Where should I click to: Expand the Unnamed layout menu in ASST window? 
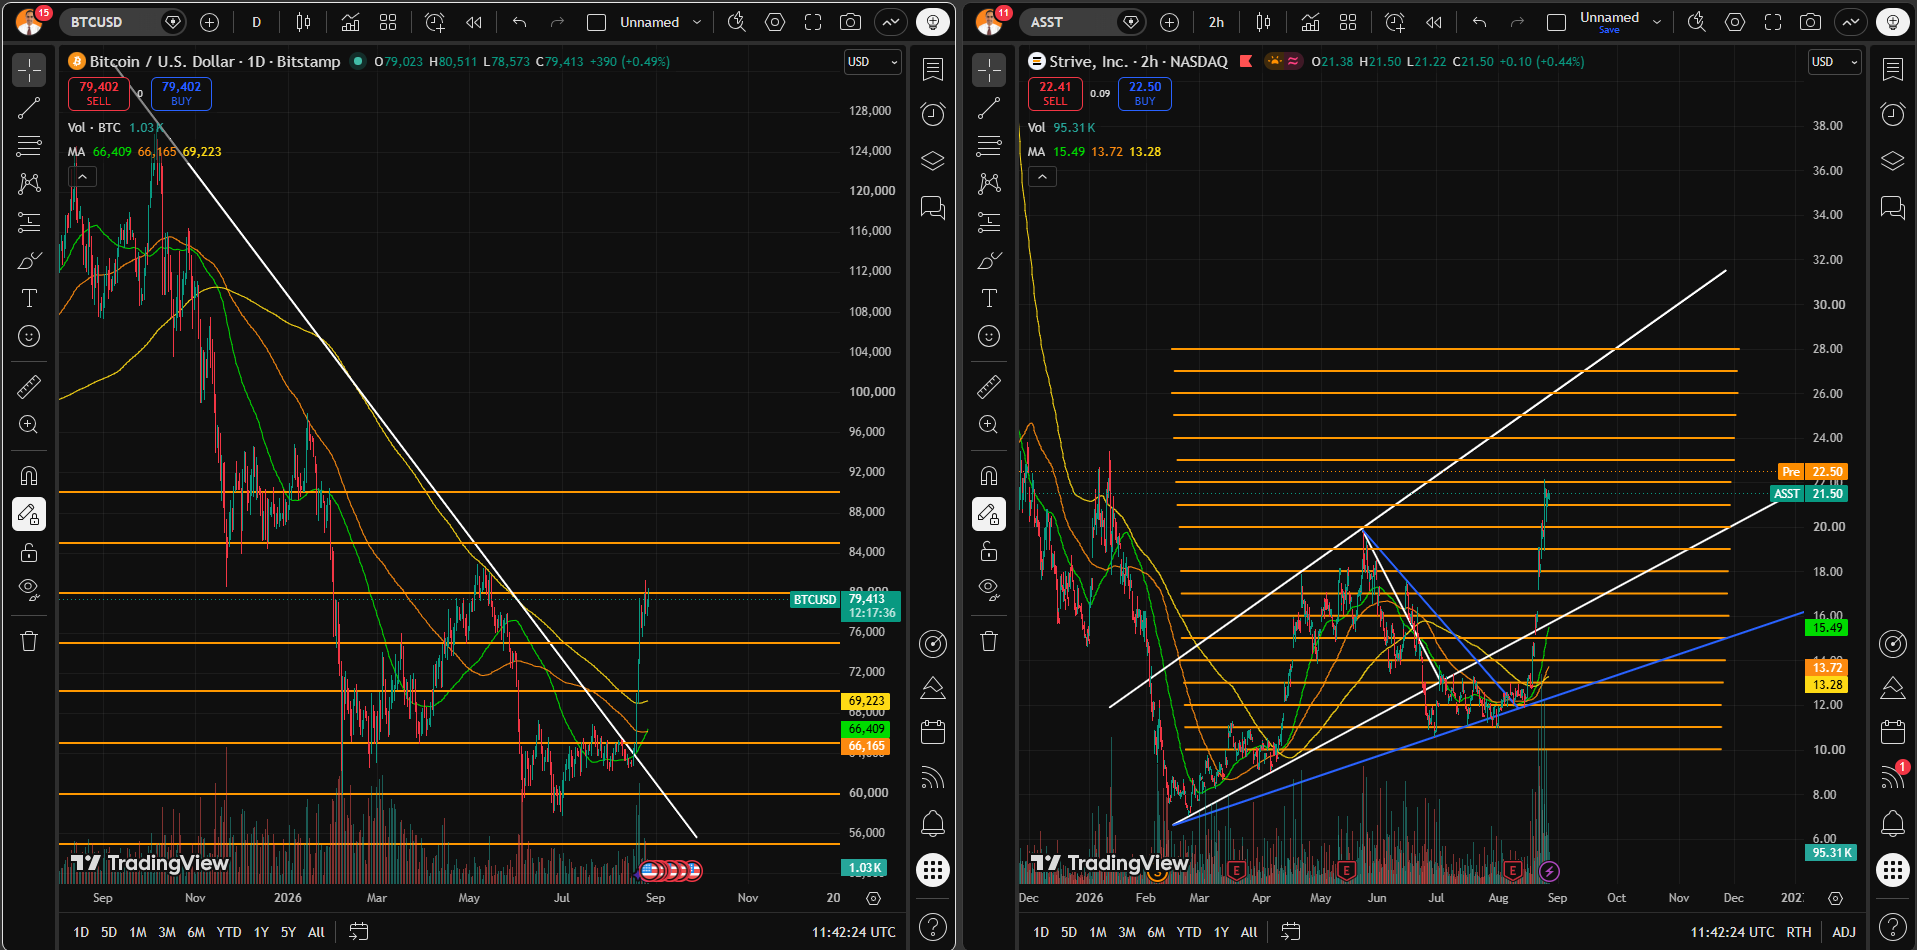(x=1657, y=22)
